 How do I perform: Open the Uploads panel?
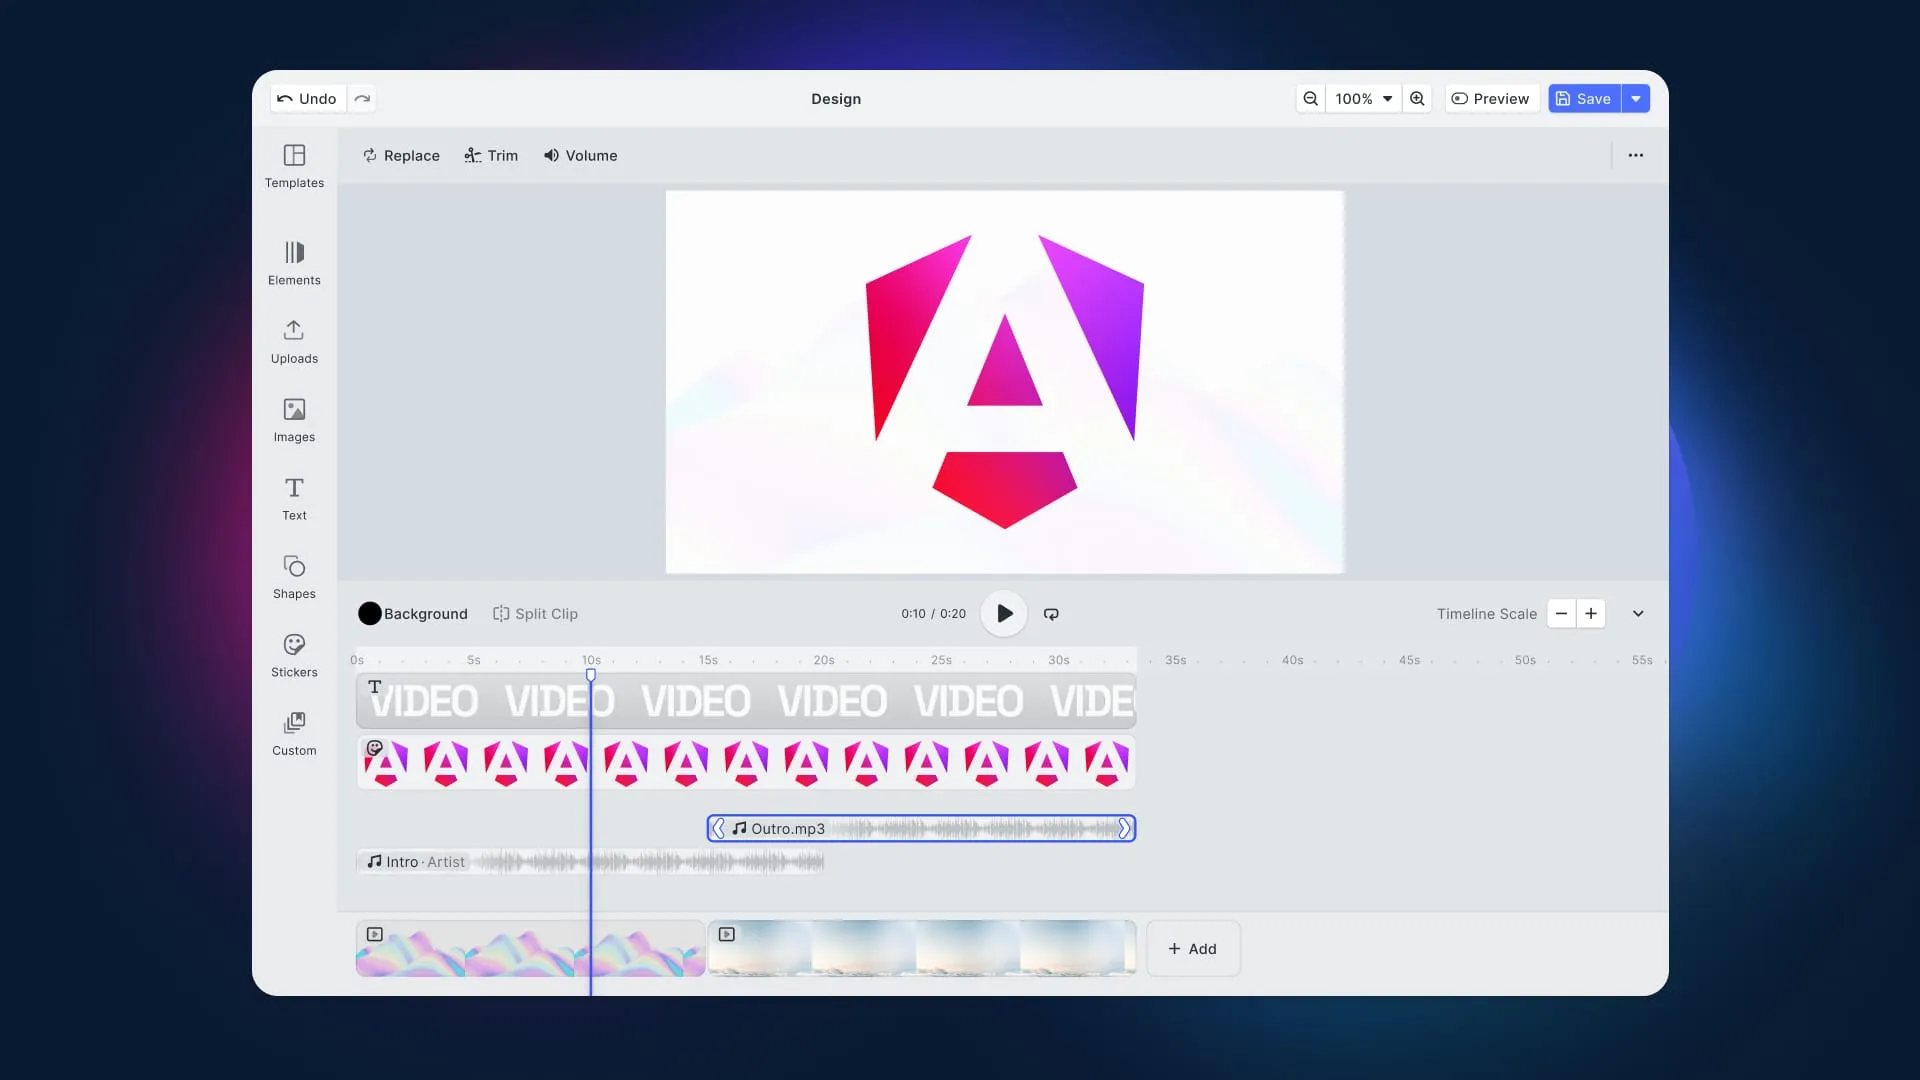pos(294,342)
